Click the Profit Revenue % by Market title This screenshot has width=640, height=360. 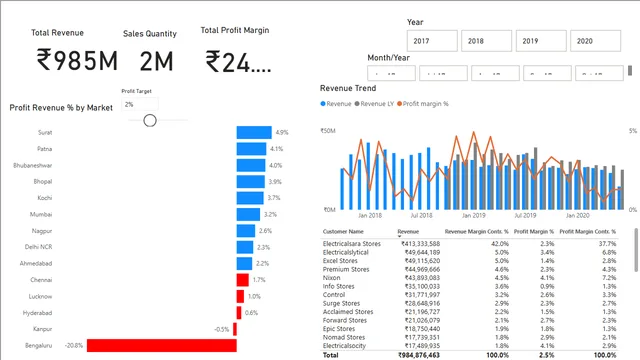[x=61, y=108]
